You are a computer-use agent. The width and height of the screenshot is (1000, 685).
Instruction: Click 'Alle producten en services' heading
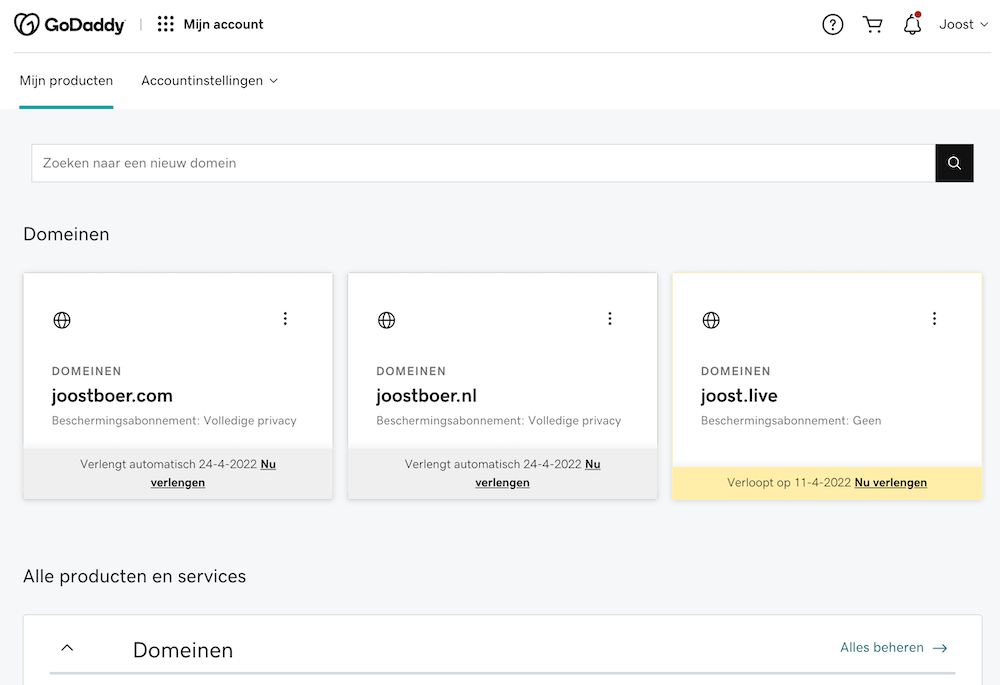pos(135,576)
